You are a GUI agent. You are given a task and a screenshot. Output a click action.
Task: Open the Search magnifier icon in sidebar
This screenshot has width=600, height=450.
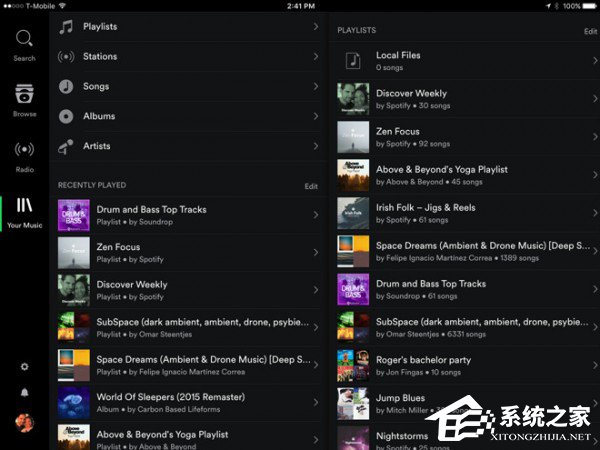click(x=24, y=38)
